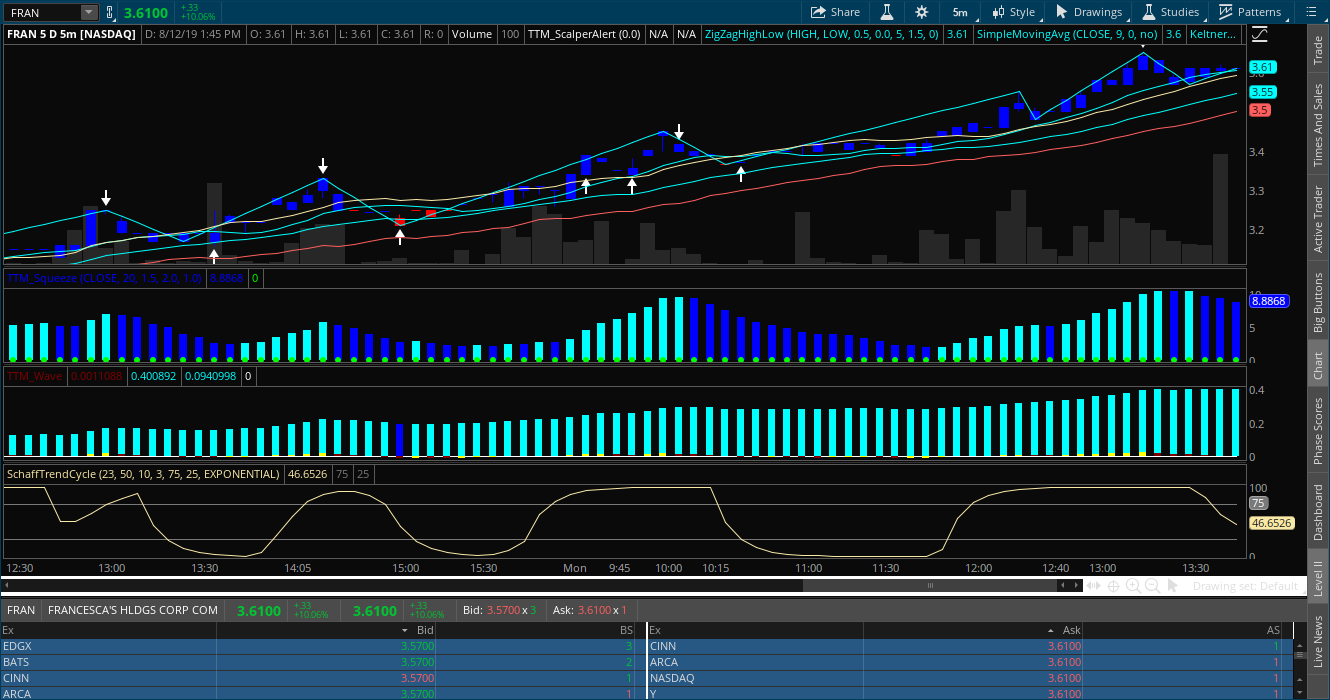Screen dimensions: 1330x700
Task: Click the Share button
Action: click(835, 12)
